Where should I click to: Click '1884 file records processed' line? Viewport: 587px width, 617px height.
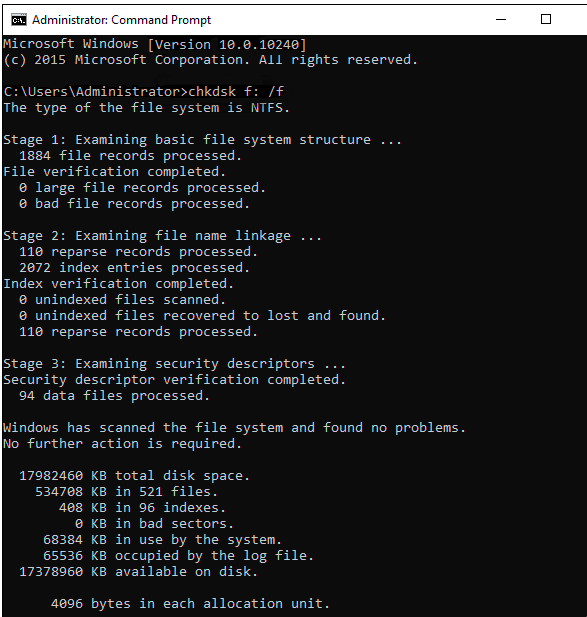pos(130,156)
